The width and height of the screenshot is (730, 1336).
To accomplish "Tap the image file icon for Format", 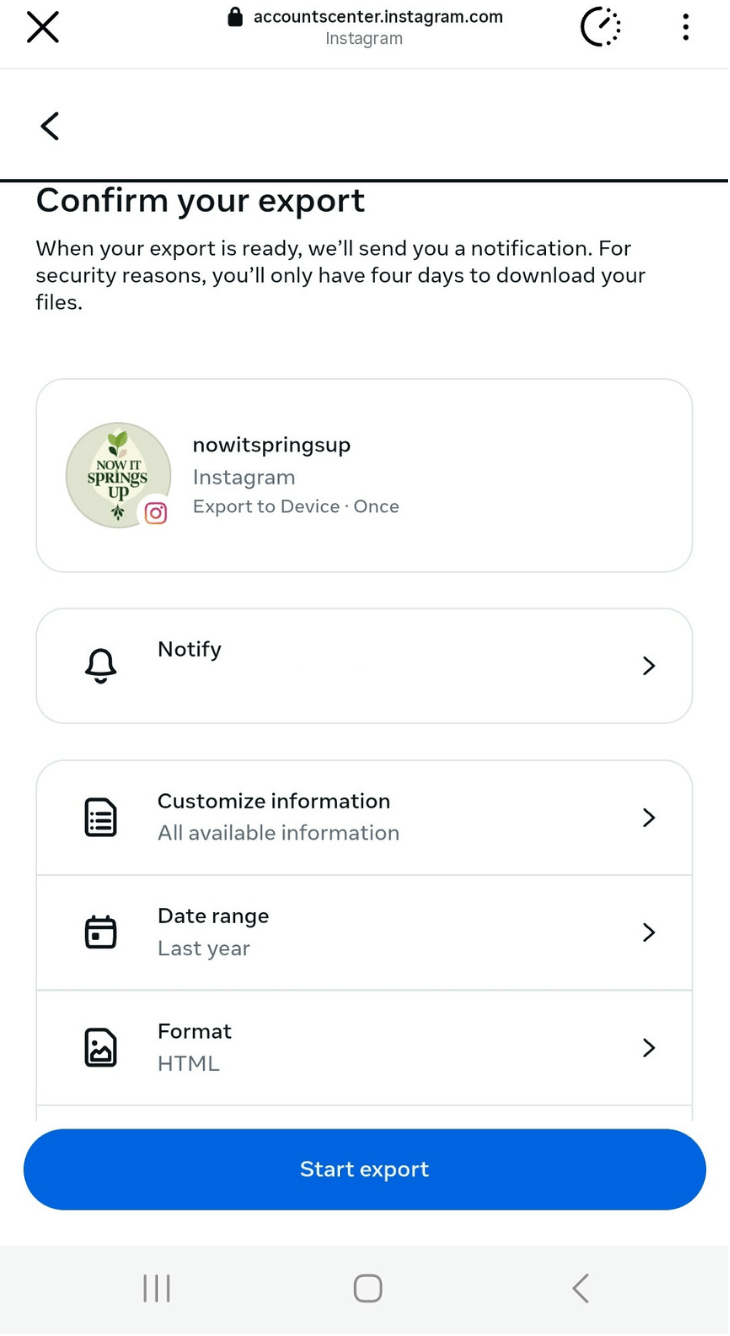I will 101,1048.
